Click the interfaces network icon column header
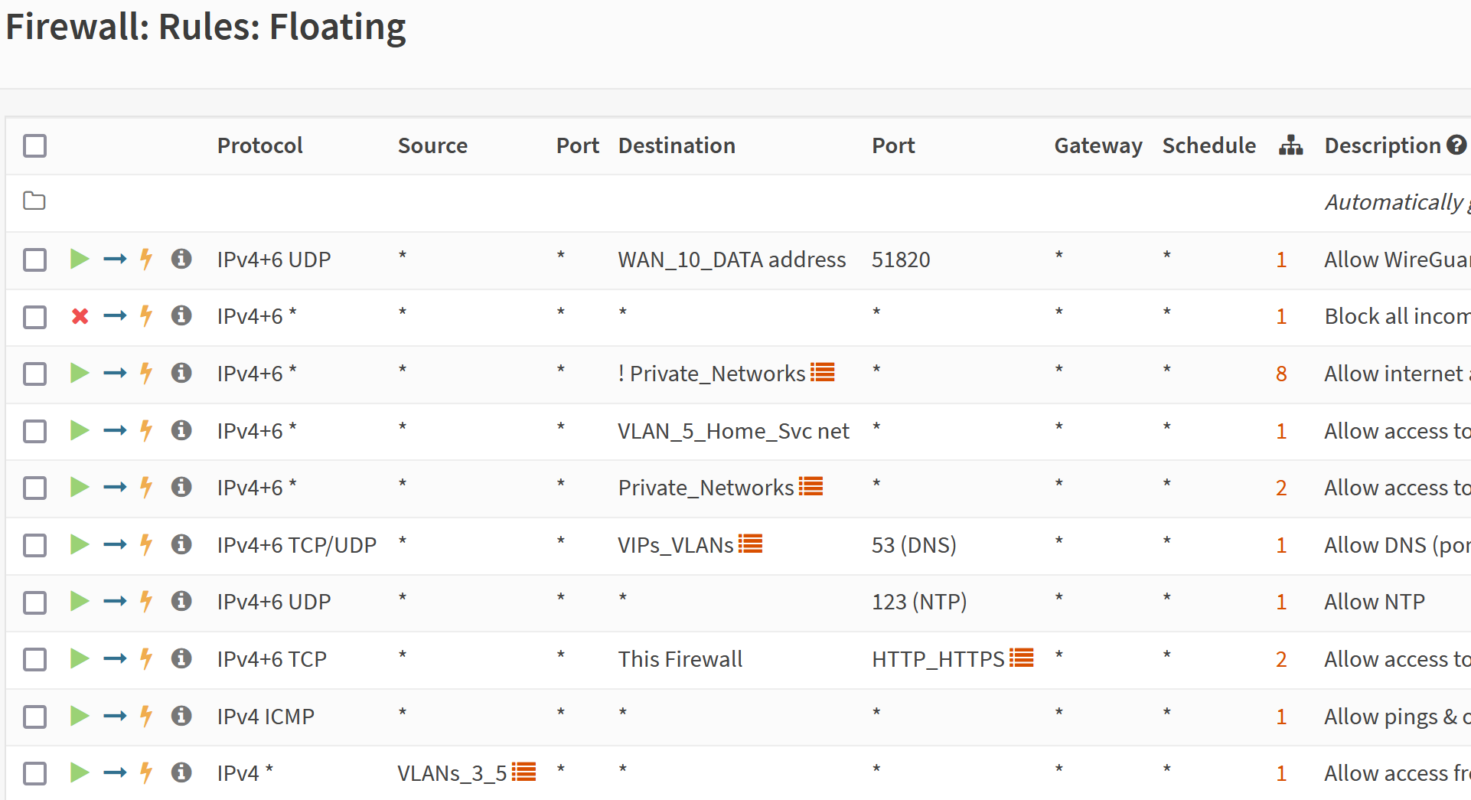Screen dimensions: 1471x800 pos(1290,146)
